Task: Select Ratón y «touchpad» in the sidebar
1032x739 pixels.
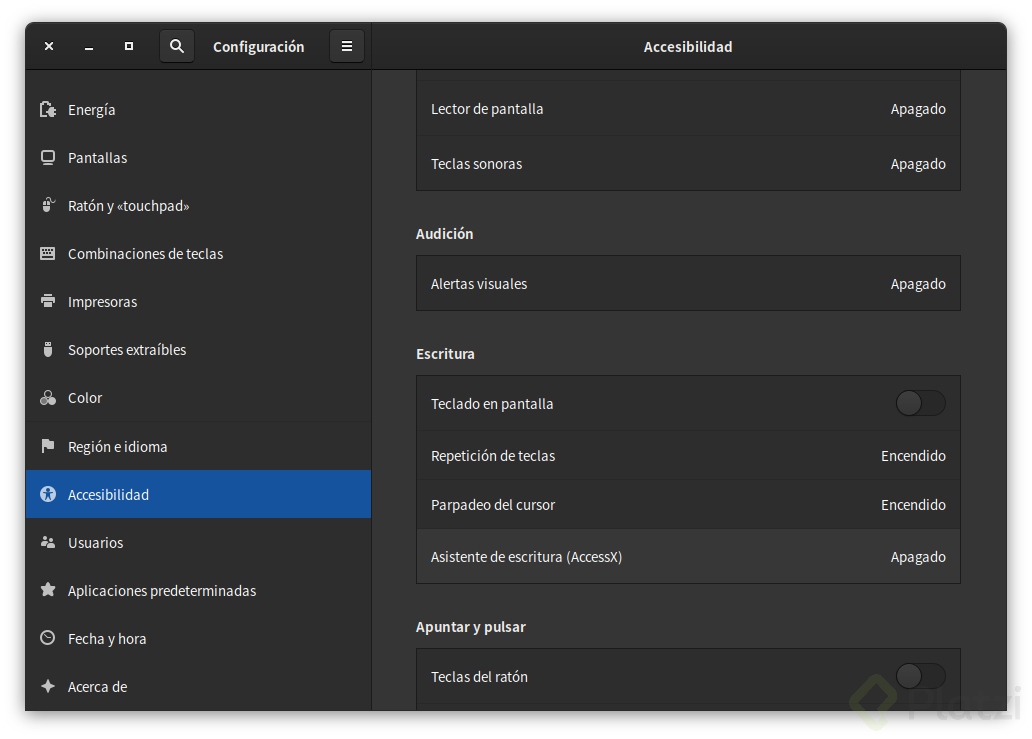Action: (x=198, y=206)
